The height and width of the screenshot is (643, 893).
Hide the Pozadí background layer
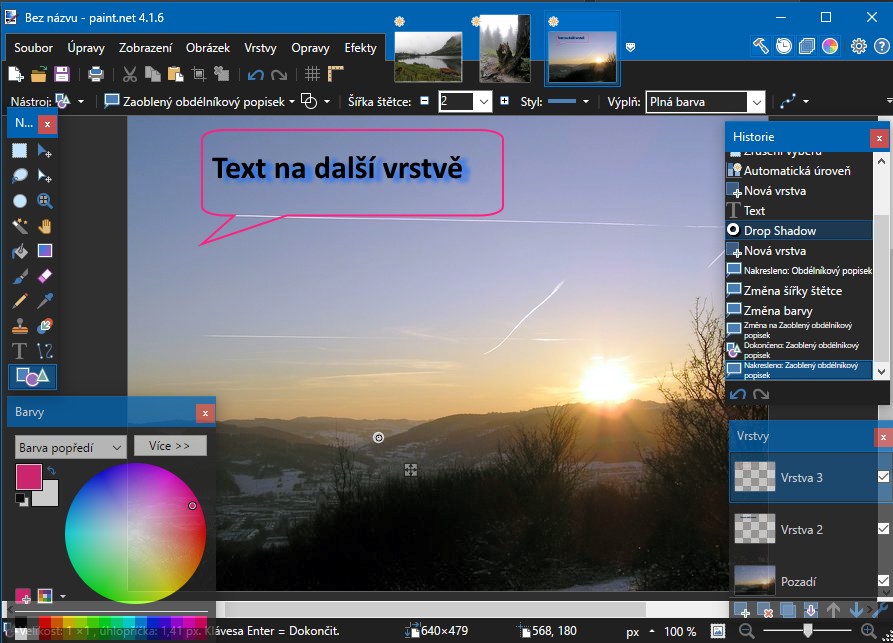pyautogui.click(x=883, y=581)
